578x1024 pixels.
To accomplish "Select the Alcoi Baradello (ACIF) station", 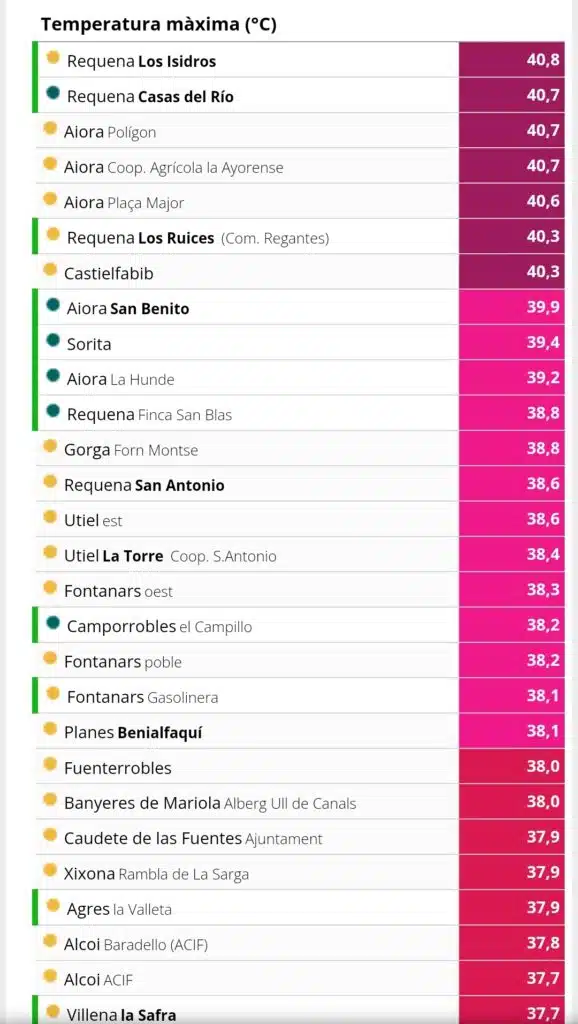I will (x=300, y=943).
